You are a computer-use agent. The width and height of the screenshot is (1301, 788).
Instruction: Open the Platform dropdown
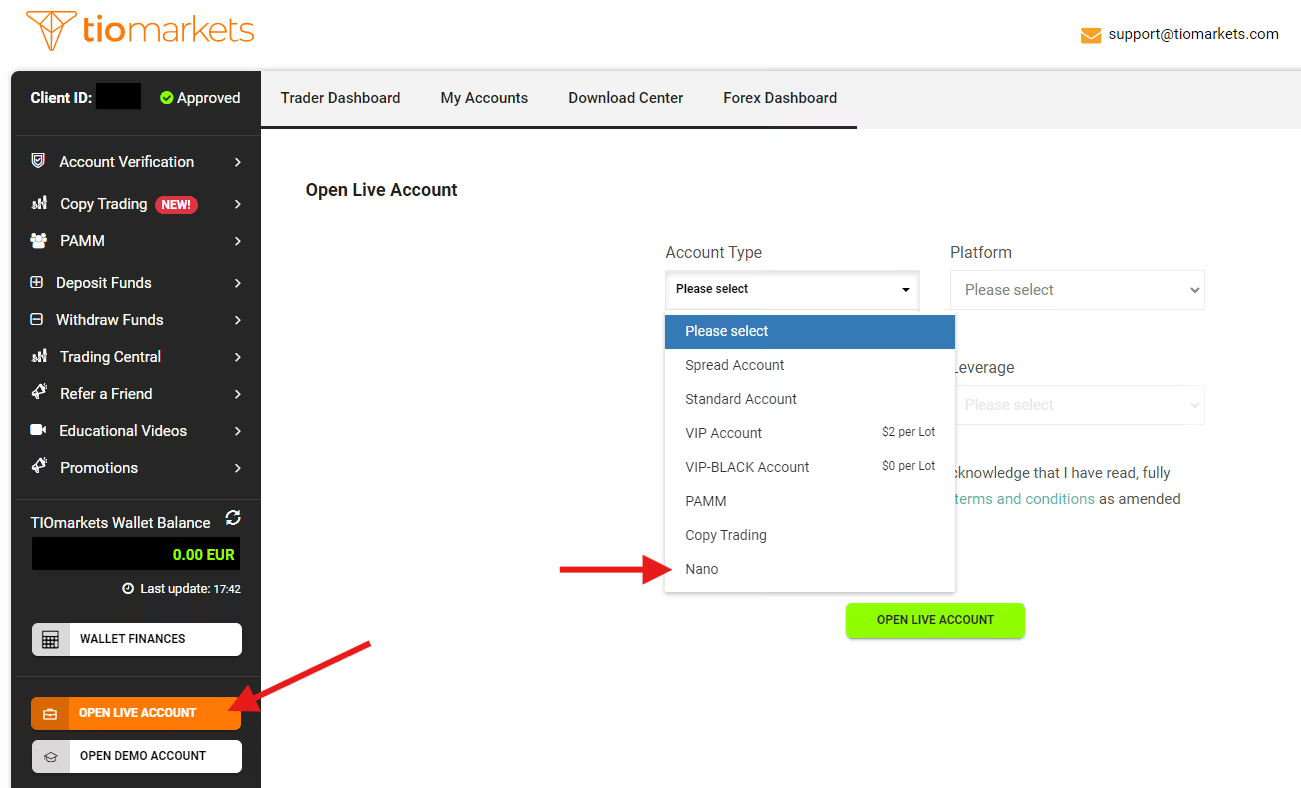[1077, 289]
